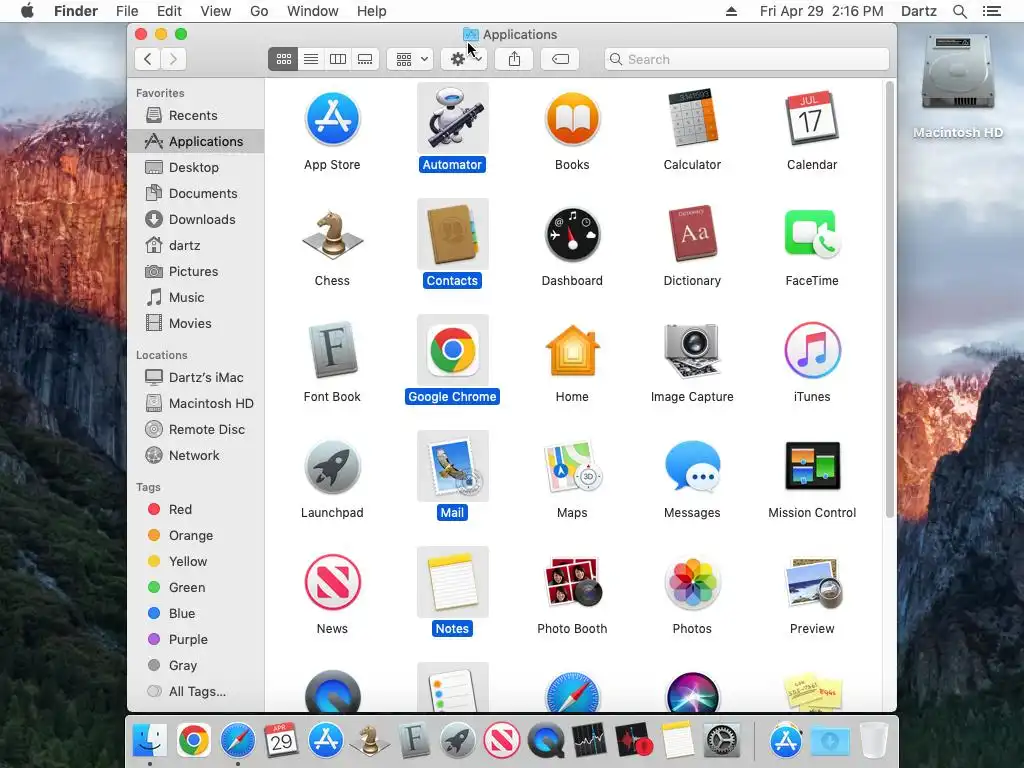Pick the Calendar app icon
Image resolution: width=1024 pixels, height=768 pixels.
coord(812,119)
